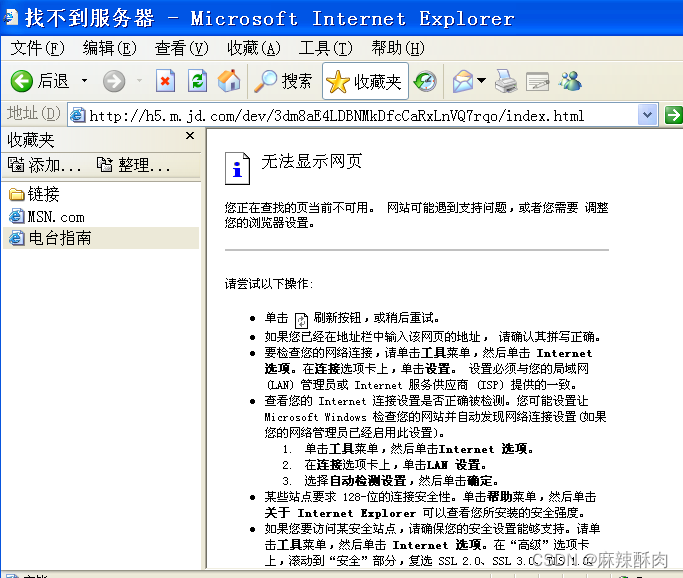Click the info icon beside 无法显示网页
This screenshot has height=578, width=683.
click(x=237, y=169)
